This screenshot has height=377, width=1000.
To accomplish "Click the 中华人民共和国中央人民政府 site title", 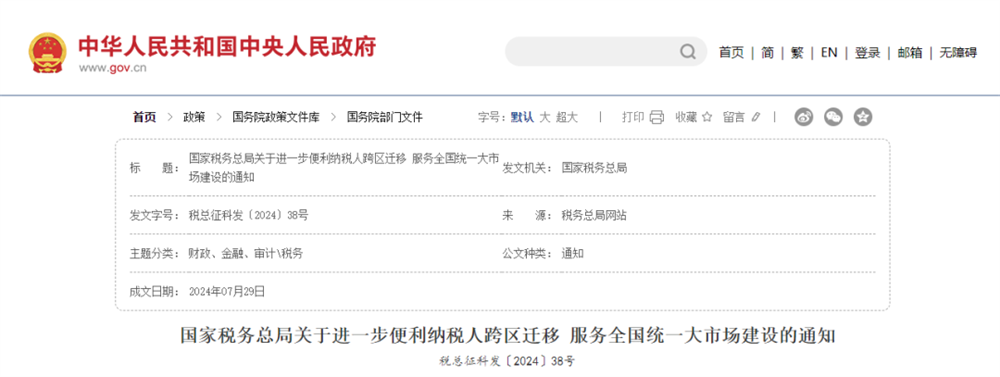I will tap(228, 46).
